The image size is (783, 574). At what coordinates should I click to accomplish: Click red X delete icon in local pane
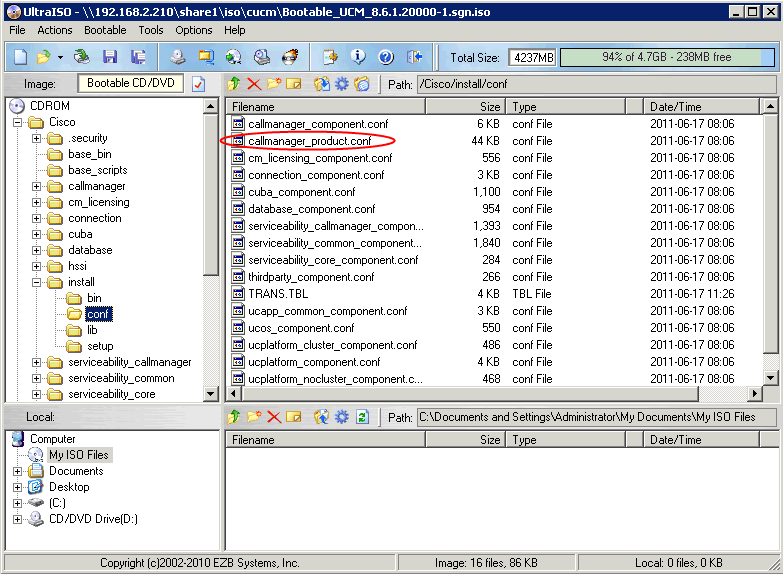point(274,417)
